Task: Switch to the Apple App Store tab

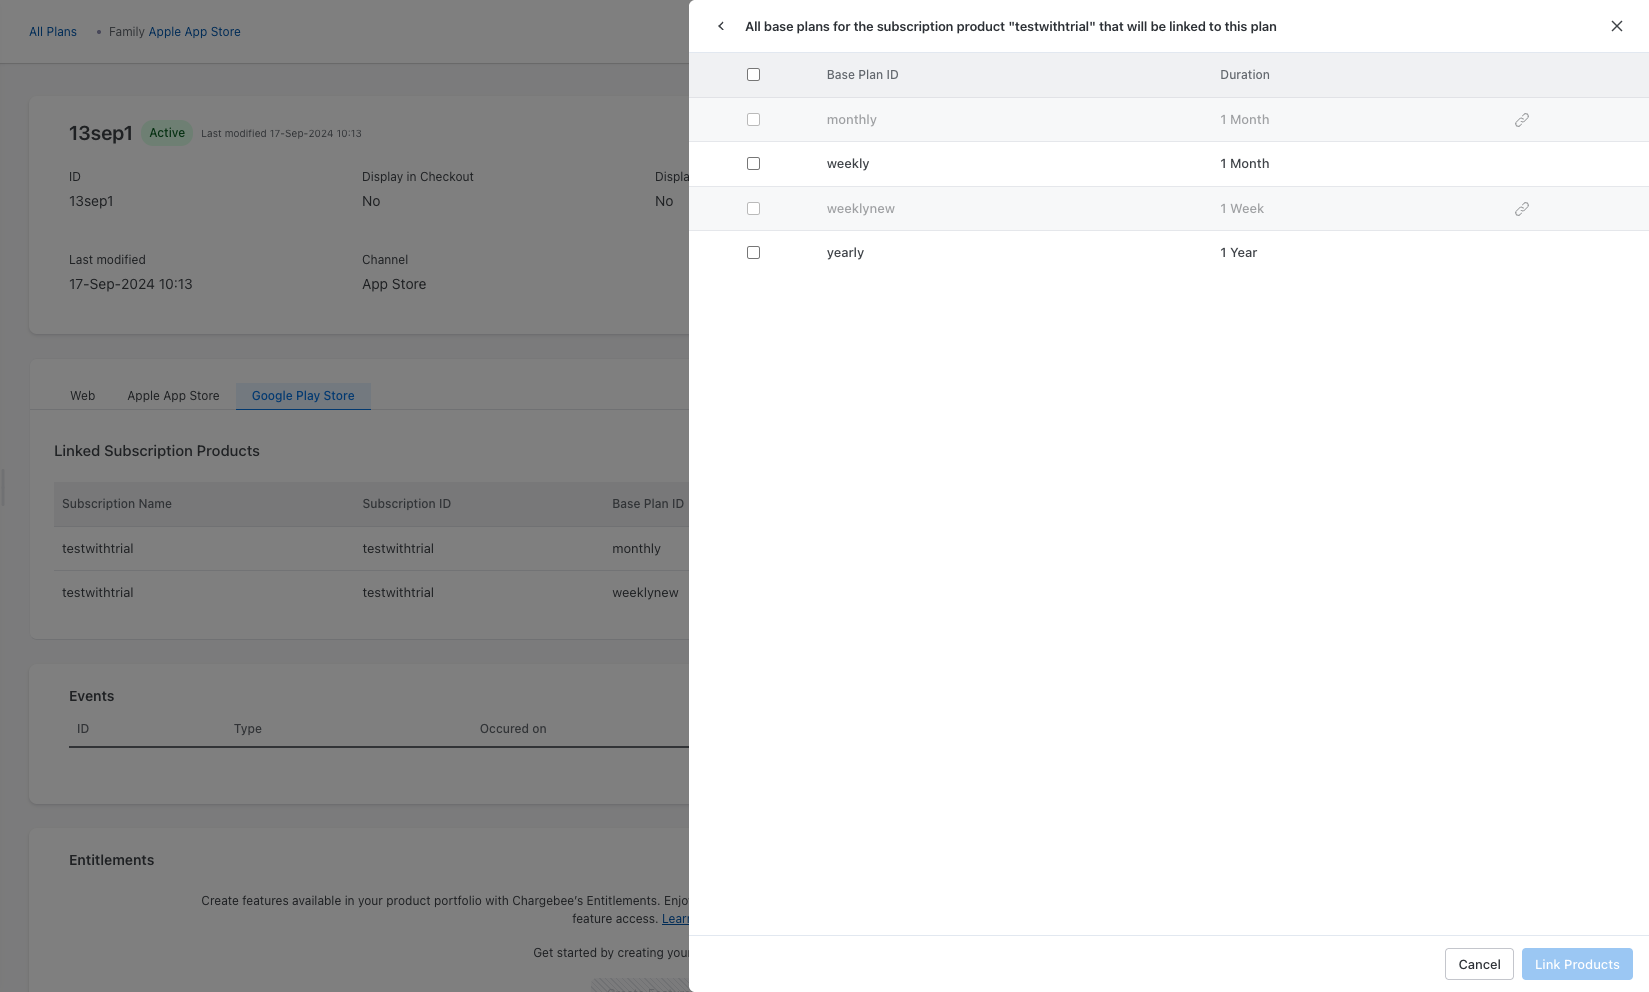Action: coord(173,396)
